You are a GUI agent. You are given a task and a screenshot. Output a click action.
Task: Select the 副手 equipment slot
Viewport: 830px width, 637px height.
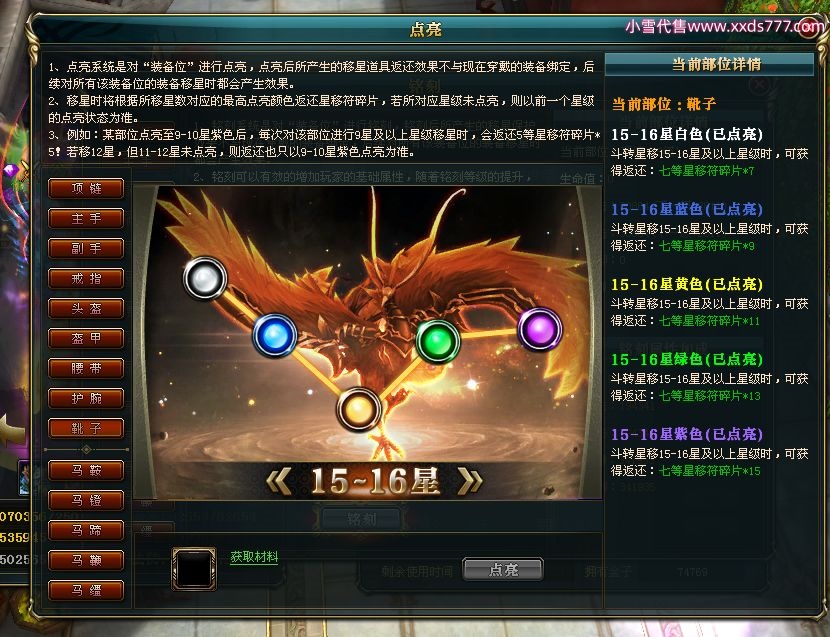(86, 248)
